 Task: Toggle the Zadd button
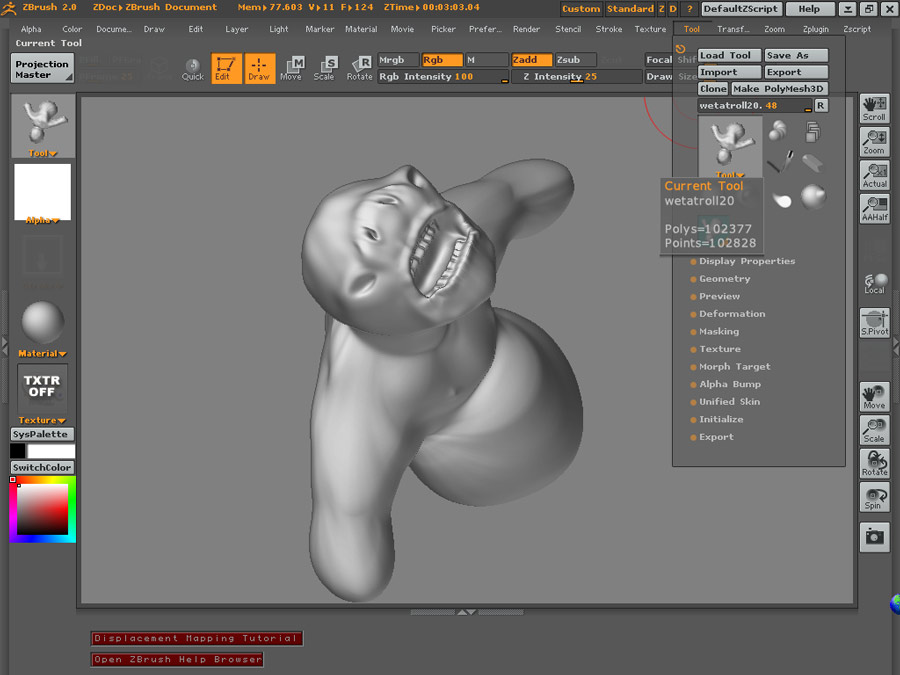(530, 60)
